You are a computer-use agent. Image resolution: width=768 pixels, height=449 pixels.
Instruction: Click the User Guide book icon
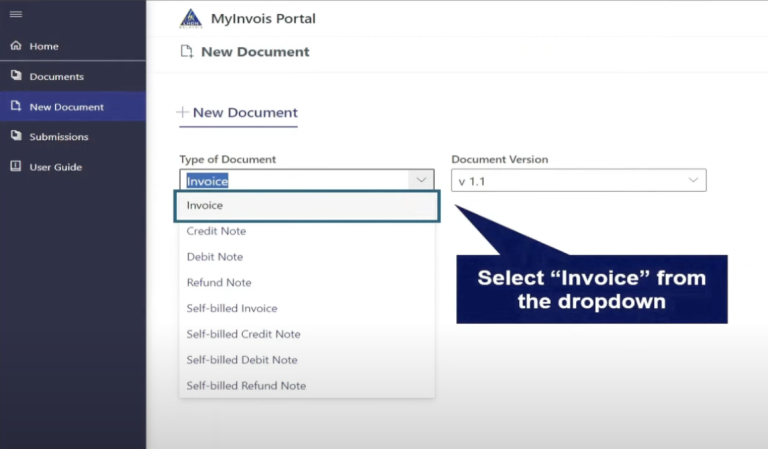[16, 166]
